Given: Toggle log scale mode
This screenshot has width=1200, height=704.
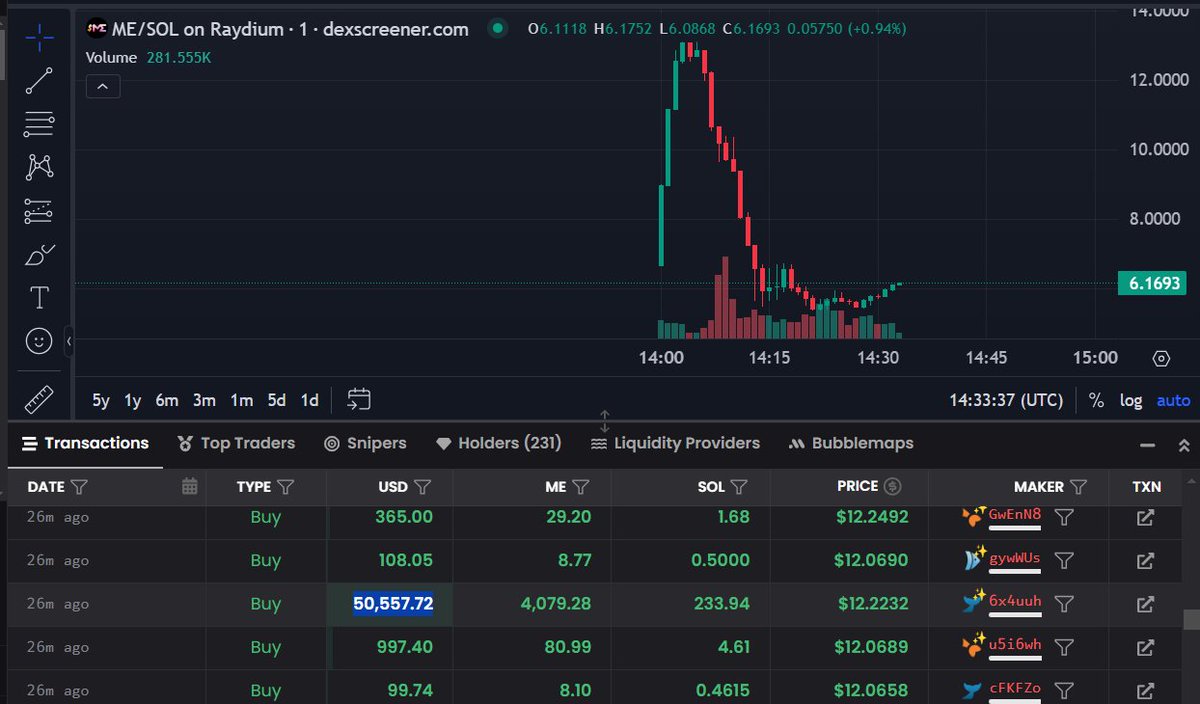Looking at the screenshot, I should click(x=1131, y=400).
